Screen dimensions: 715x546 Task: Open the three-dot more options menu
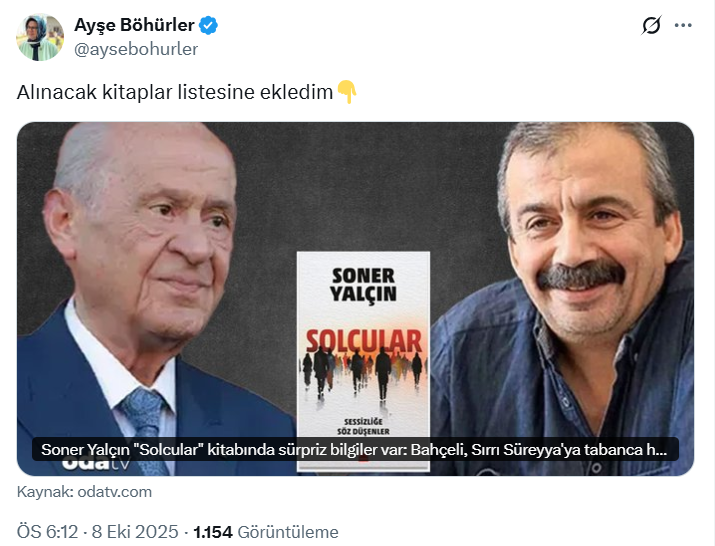pyautogui.click(x=683, y=26)
